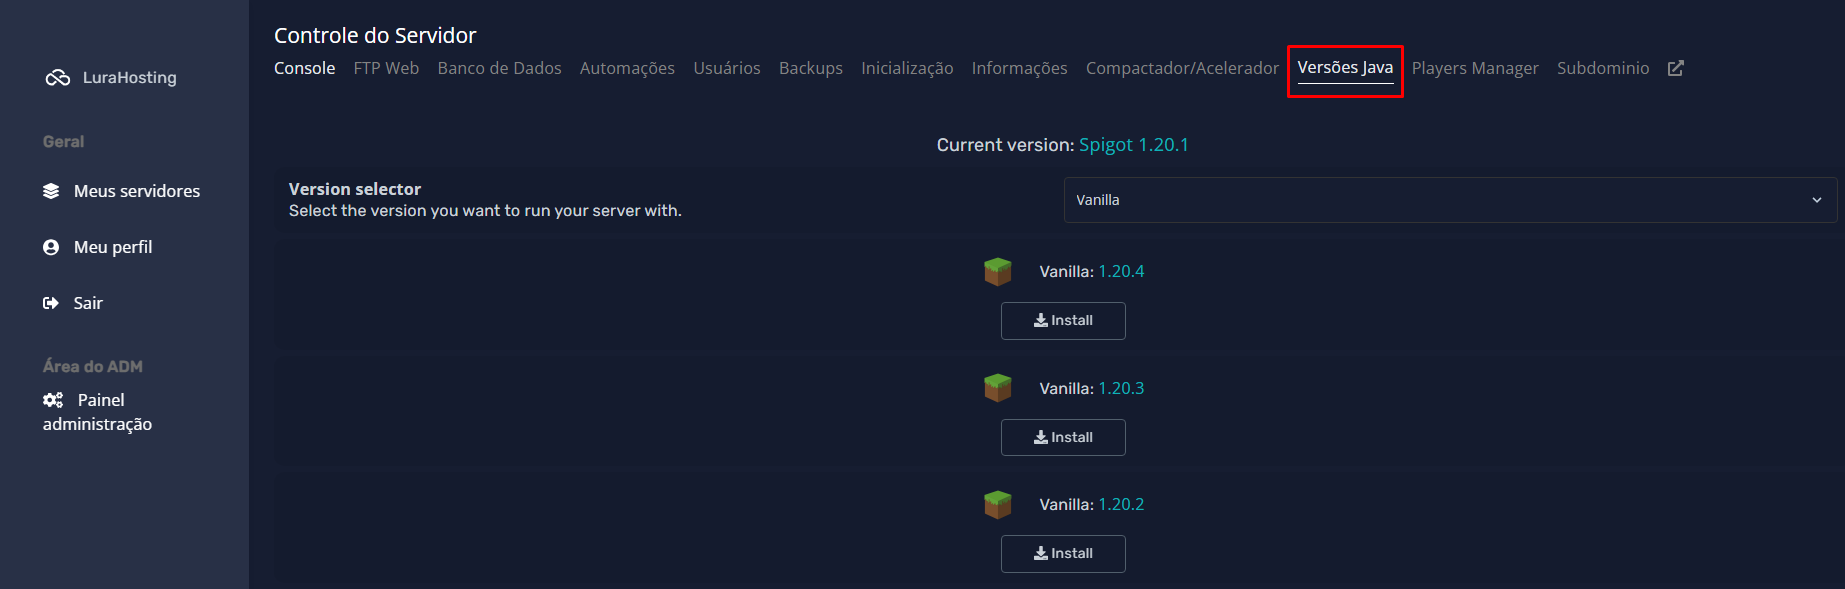1845x589 pixels.
Task: Click the Version selector heading
Action: [x=355, y=189]
